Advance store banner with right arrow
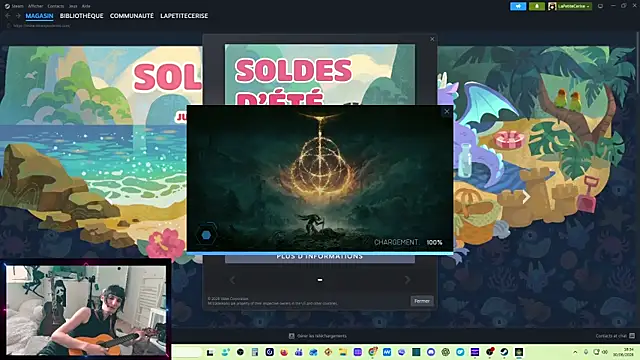The height and width of the screenshot is (360, 640). [526, 197]
